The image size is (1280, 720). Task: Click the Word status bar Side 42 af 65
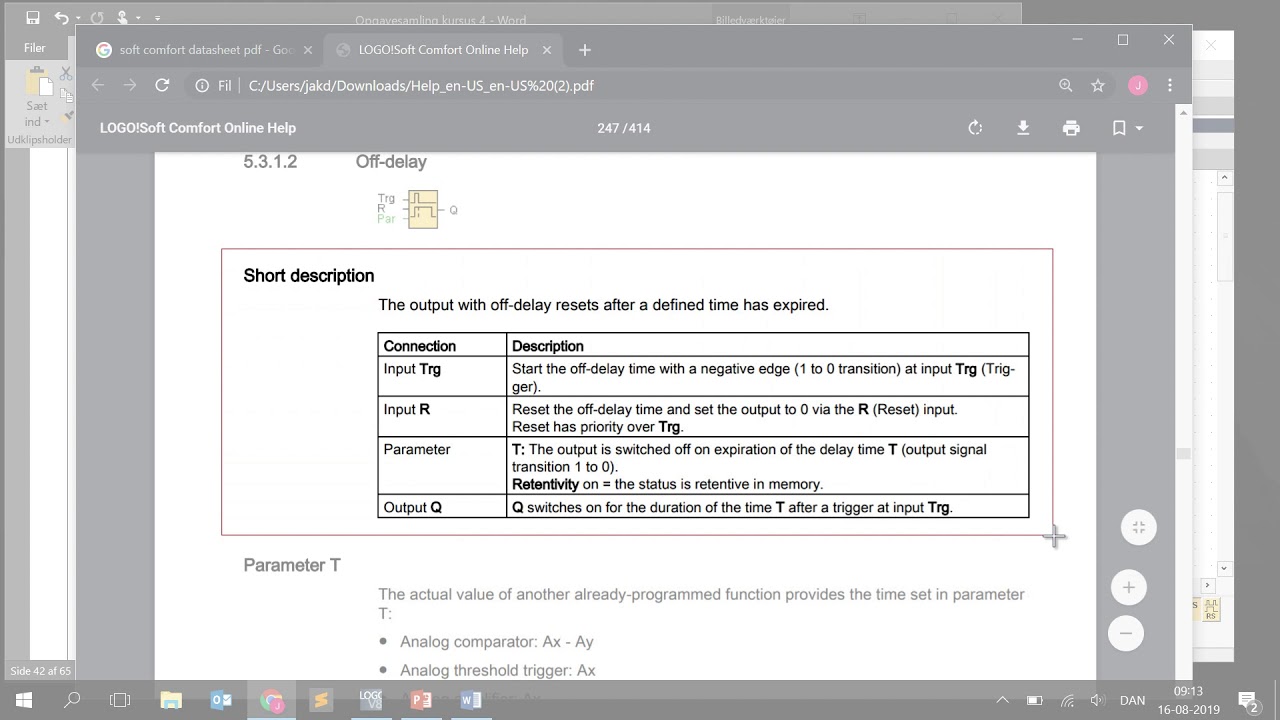pyautogui.click(x=40, y=671)
